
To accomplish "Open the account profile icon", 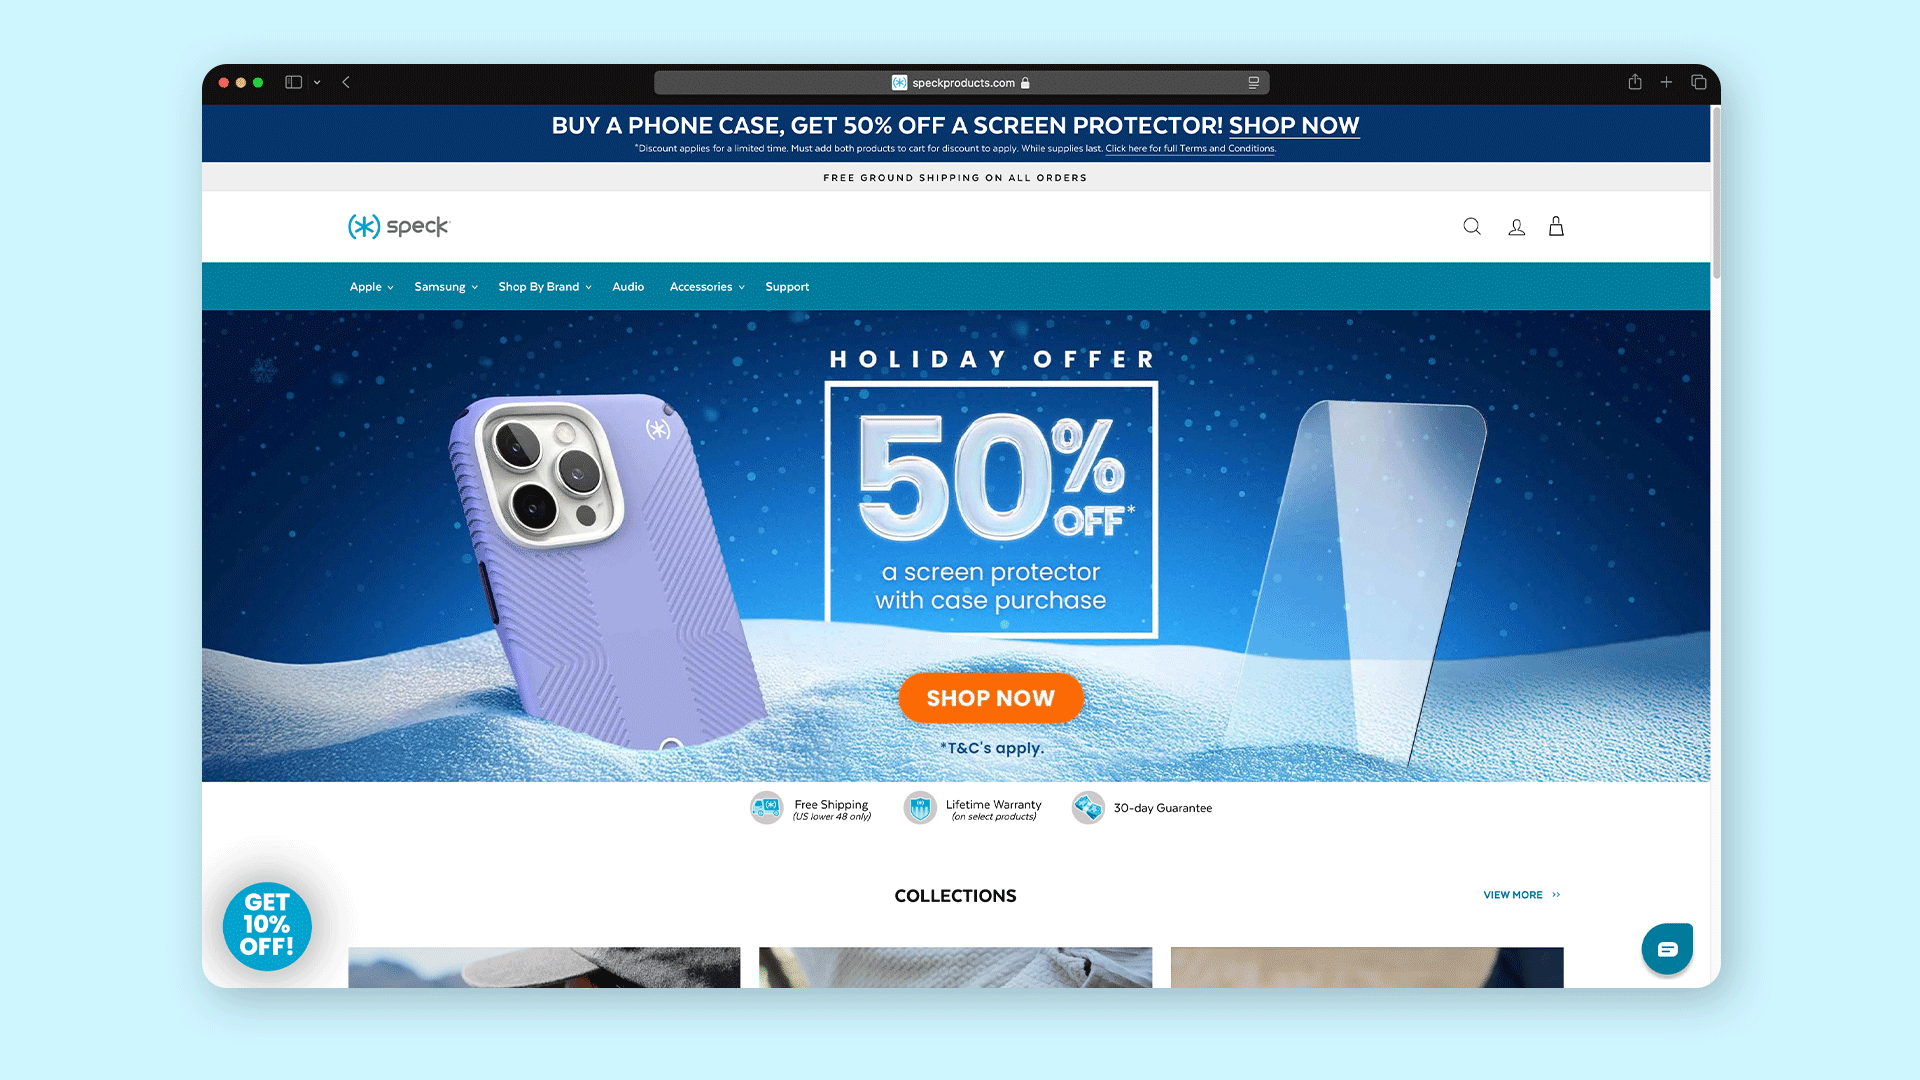I will pyautogui.click(x=1517, y=227).
